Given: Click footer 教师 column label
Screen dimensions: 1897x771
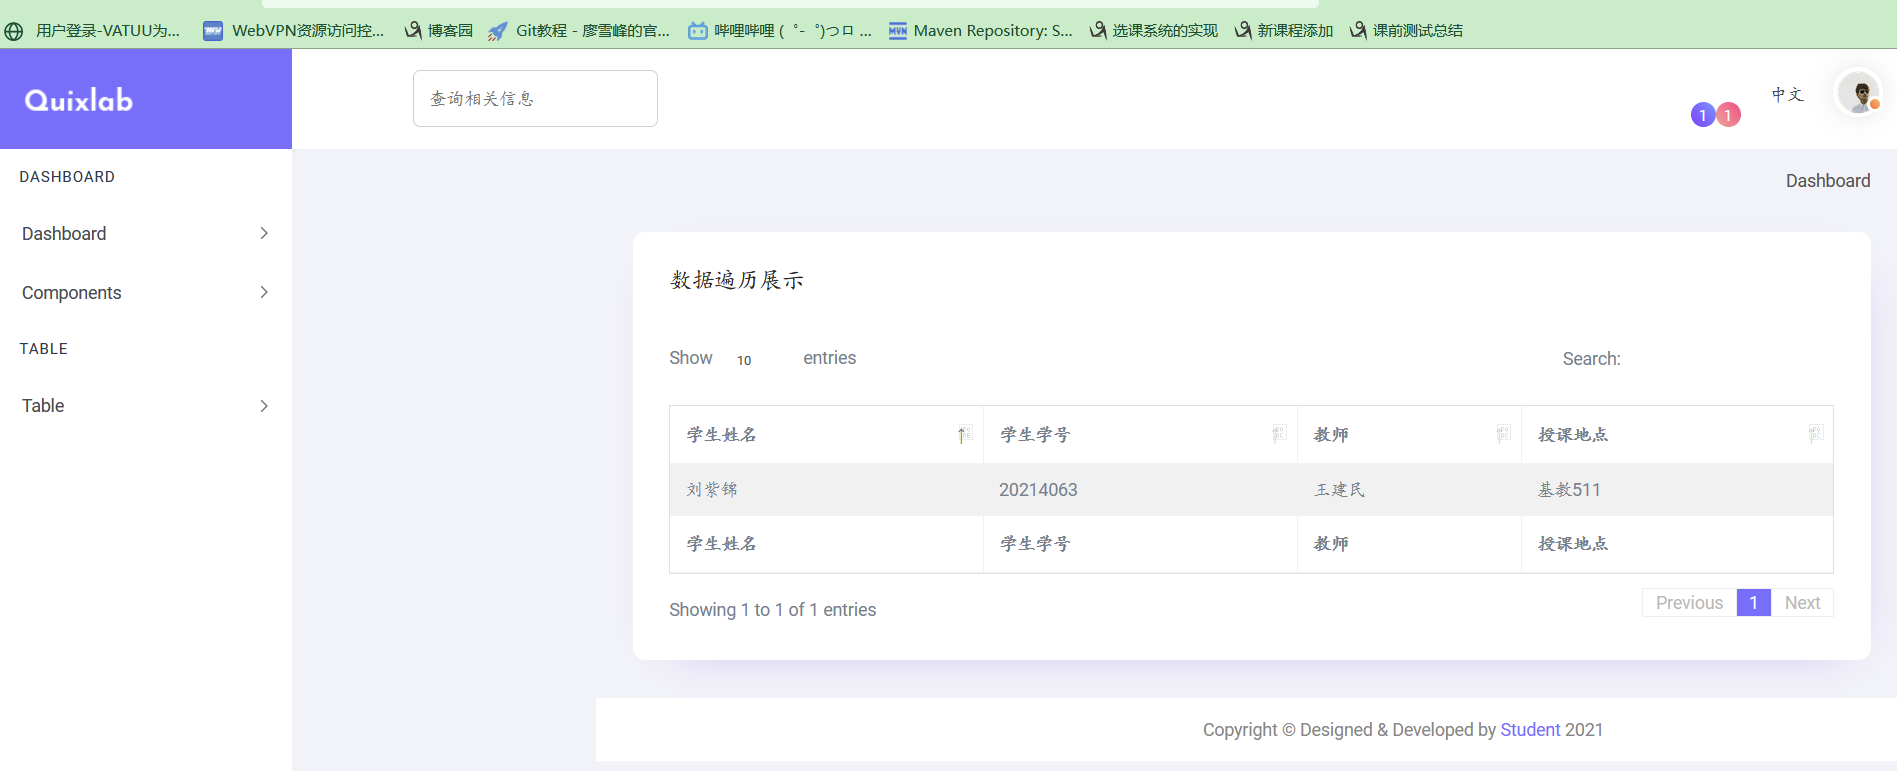Looking at the screenshot, I should coord(1331,544).
